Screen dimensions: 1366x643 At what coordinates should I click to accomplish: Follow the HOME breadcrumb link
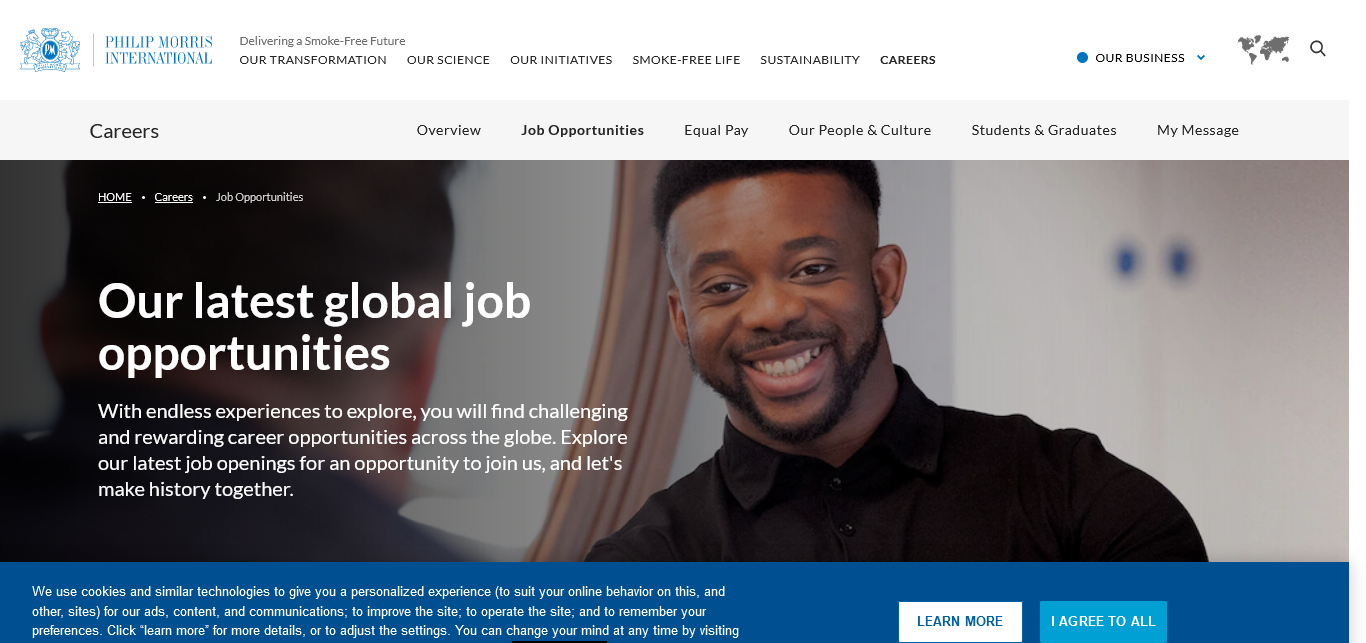click(115, 197)
